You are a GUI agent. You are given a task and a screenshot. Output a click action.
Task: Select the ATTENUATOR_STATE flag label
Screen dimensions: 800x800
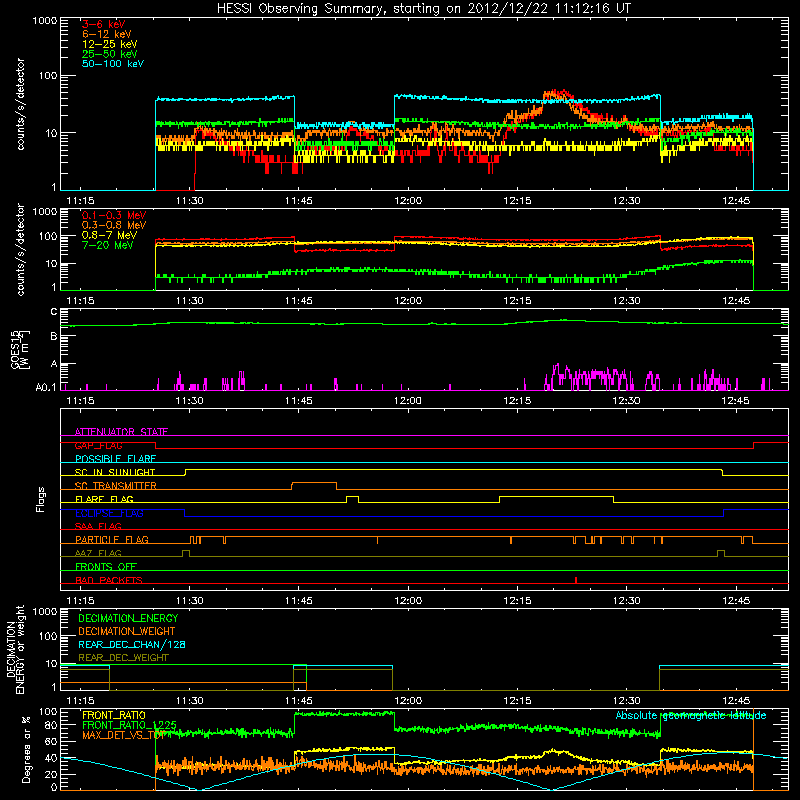[x=121, y=432]
